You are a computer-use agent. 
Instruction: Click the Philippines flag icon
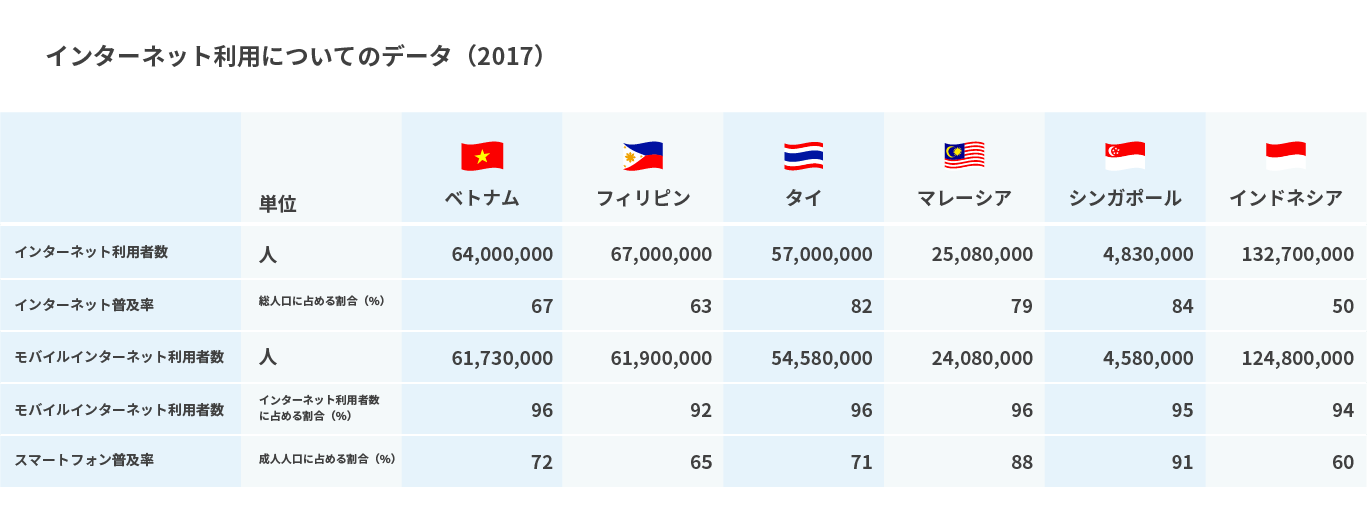pyautogui.click(x=643, y=156)
